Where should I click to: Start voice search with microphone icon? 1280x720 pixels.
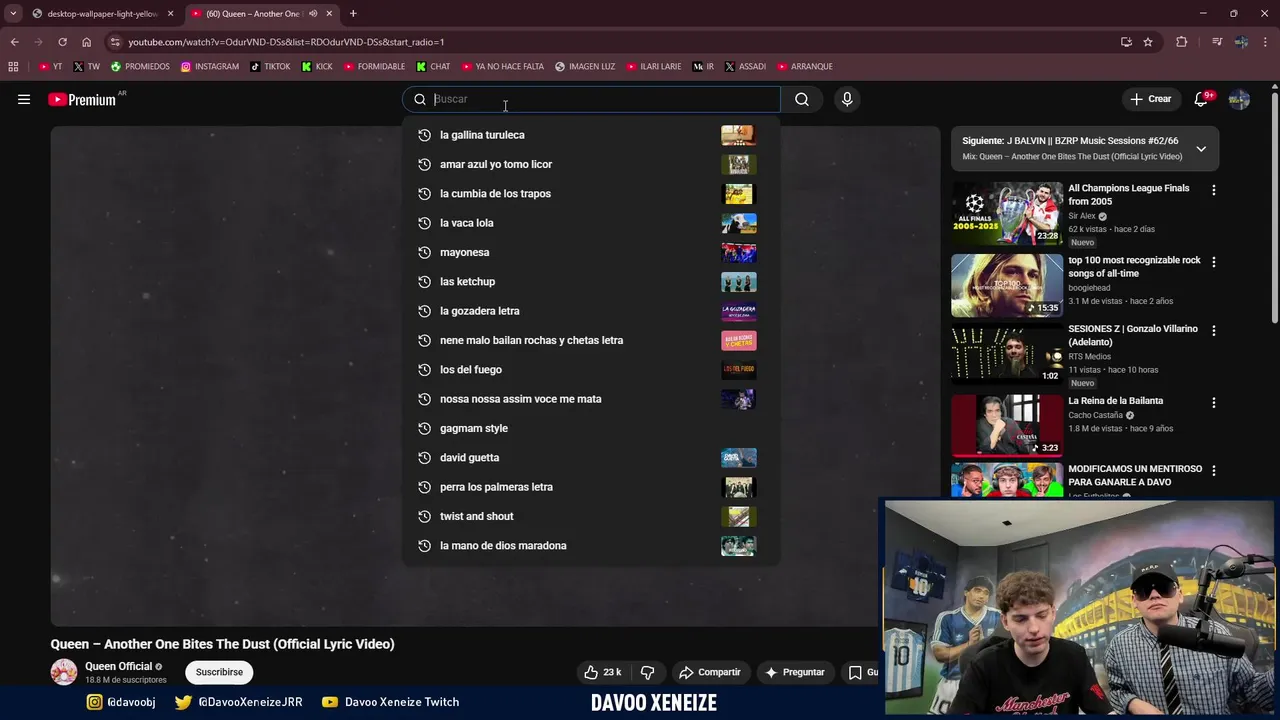pos(847,99)
